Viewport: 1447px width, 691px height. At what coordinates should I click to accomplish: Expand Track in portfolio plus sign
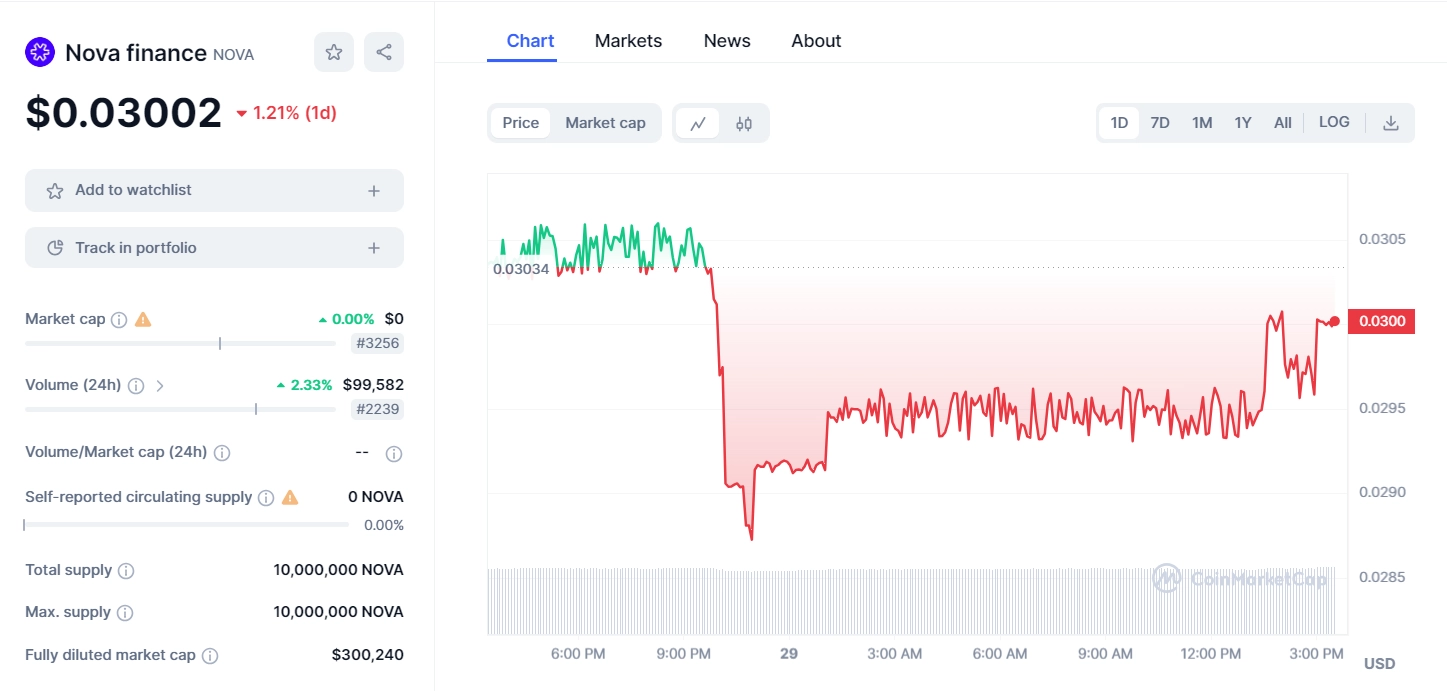(374, 248)
